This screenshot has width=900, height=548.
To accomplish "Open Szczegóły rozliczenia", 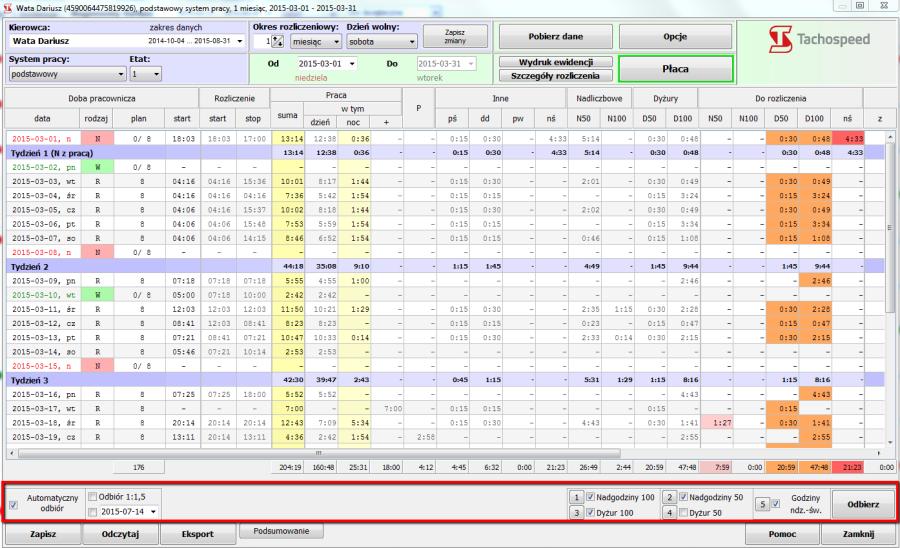I will tap(556, 76).
